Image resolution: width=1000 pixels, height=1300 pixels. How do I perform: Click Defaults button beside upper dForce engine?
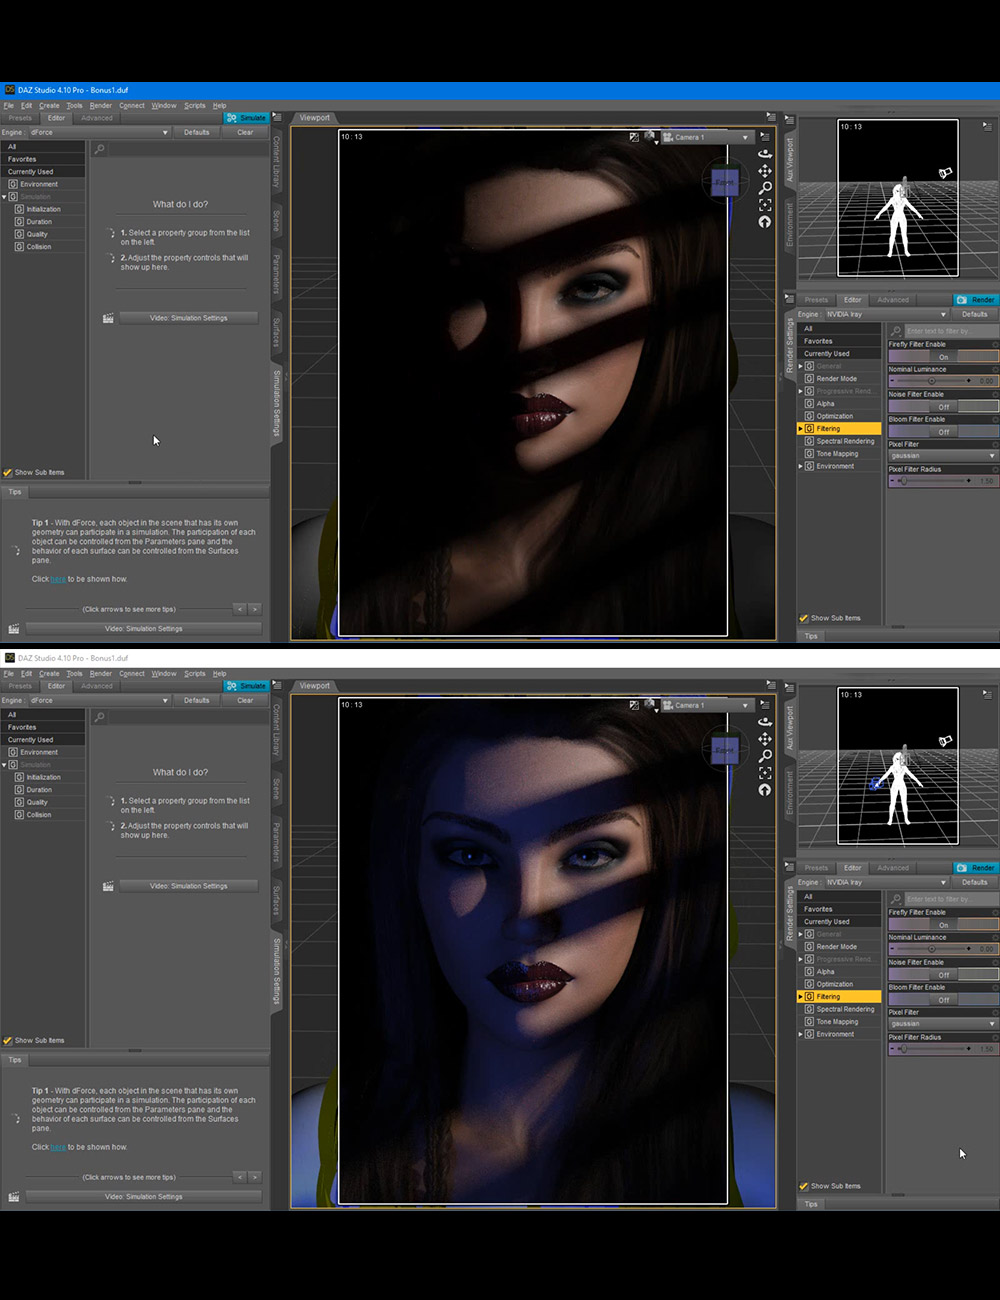pyautogui.click(x=197, y=132)
